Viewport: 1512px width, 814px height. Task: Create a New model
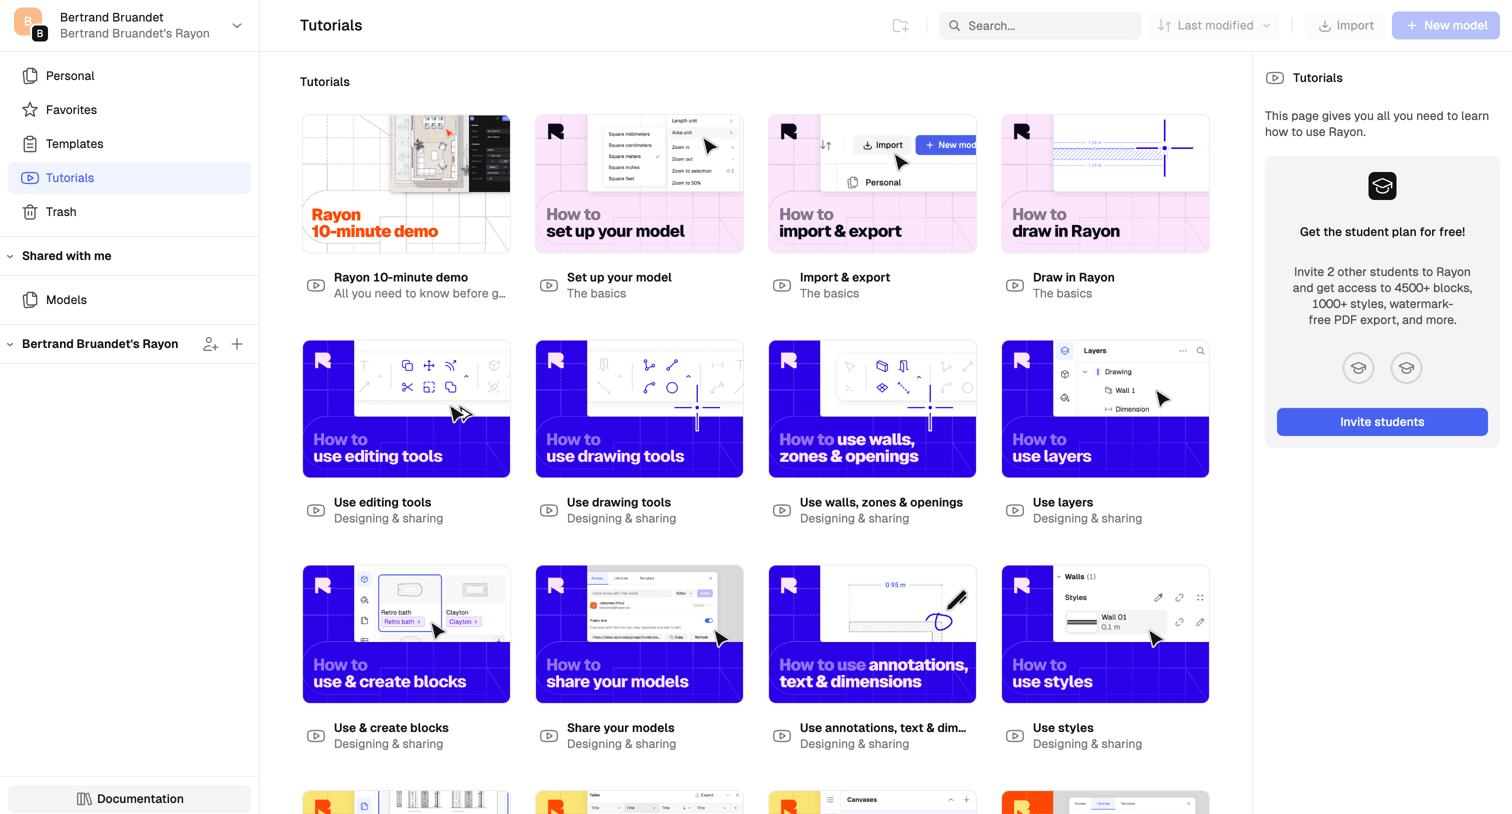click(1446, 26)
